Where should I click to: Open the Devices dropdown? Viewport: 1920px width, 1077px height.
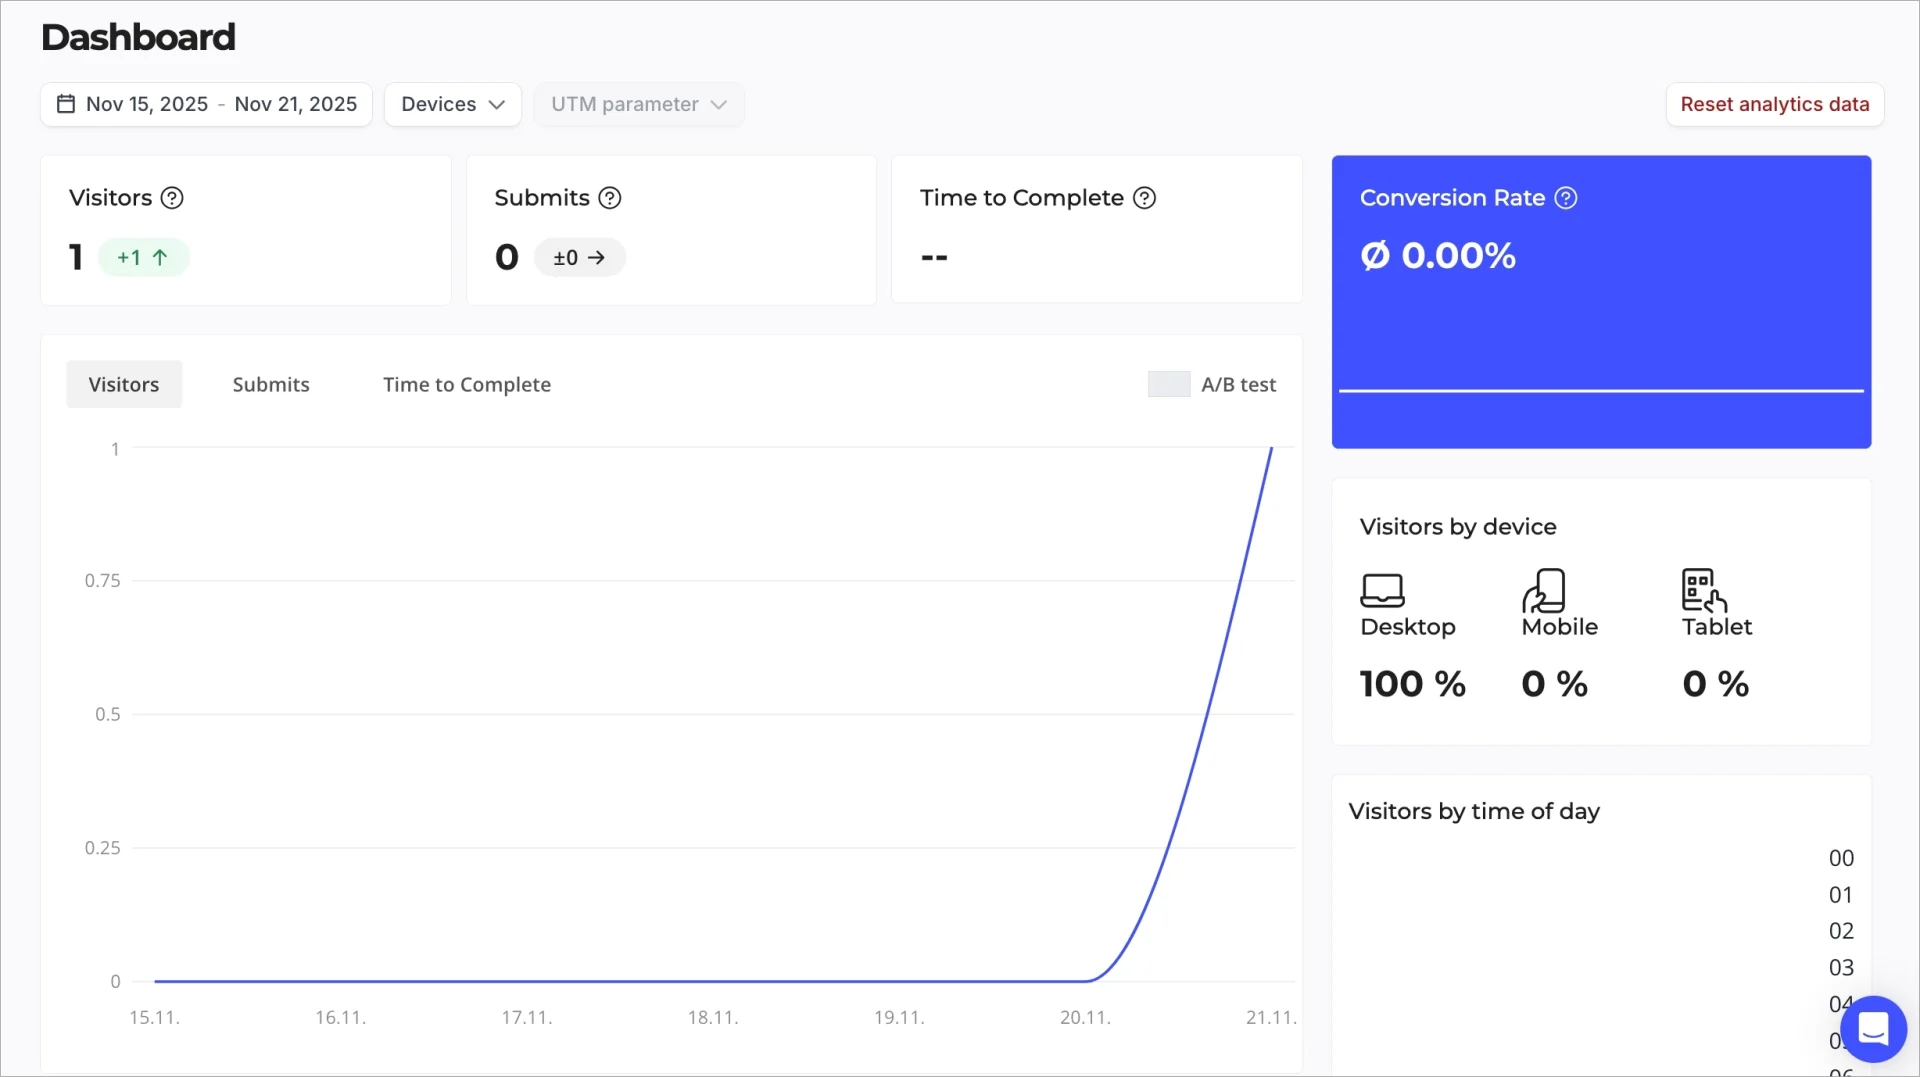452,104
